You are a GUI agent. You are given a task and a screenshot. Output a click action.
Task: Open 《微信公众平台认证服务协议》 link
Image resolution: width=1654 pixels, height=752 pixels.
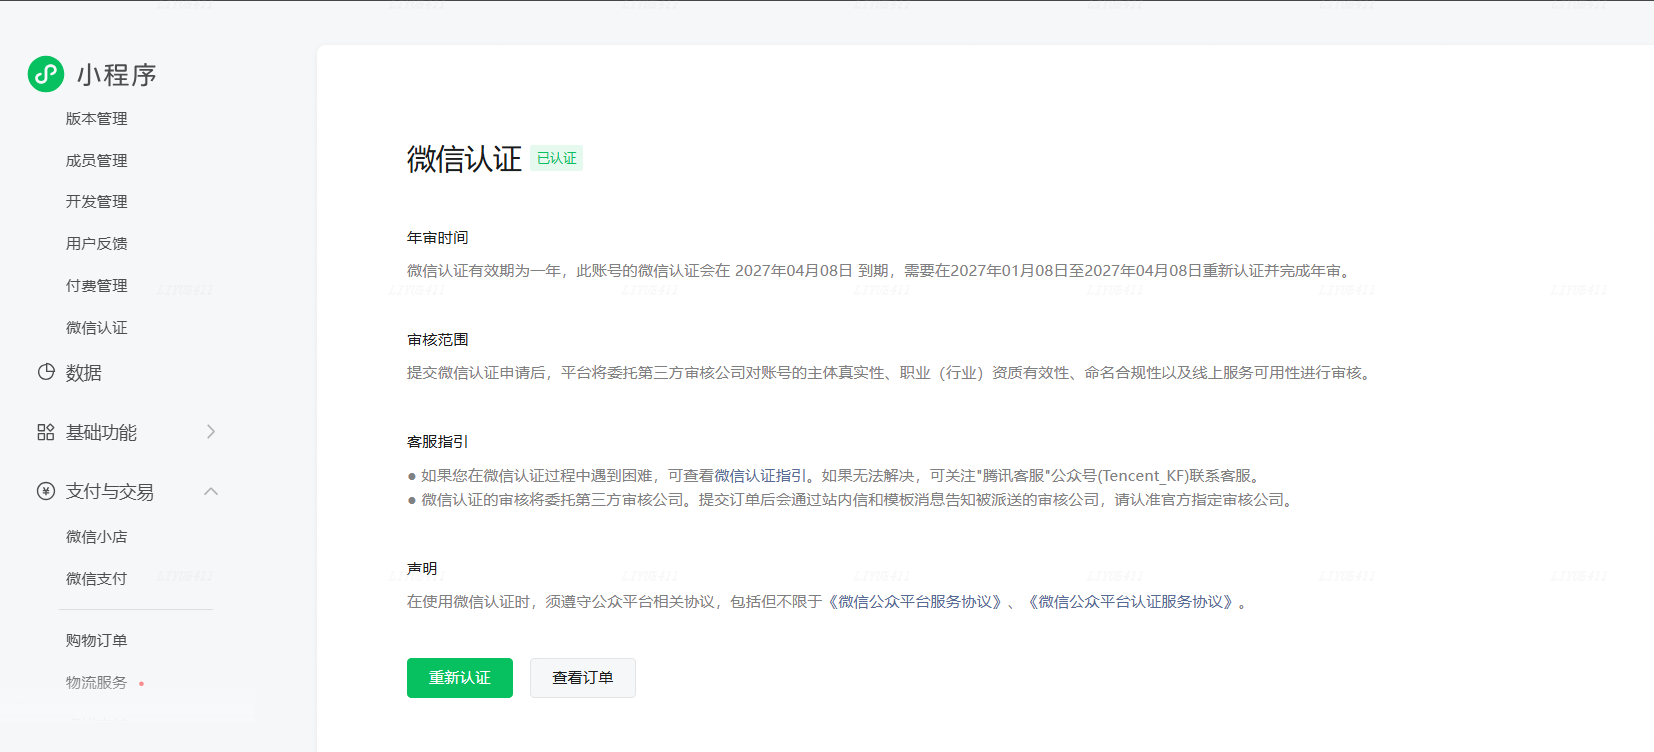tap(1131, 602)
